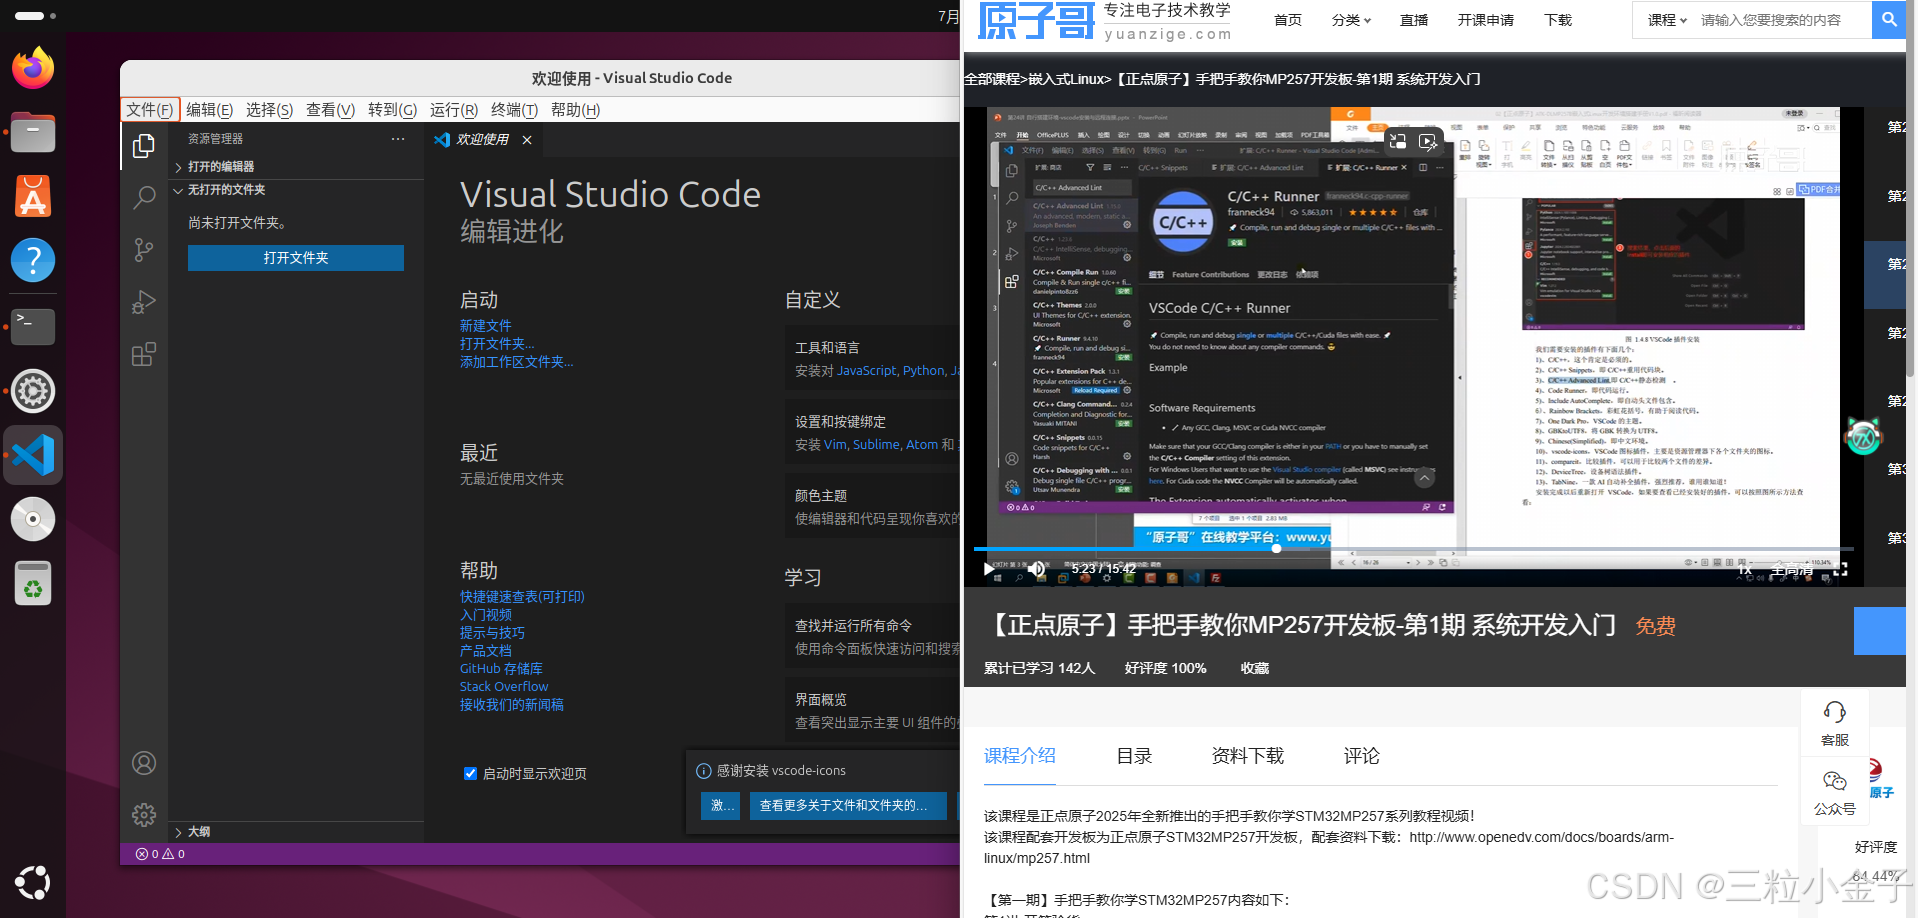Launch Firefox from the Ubuntu dock

point(33,68)
